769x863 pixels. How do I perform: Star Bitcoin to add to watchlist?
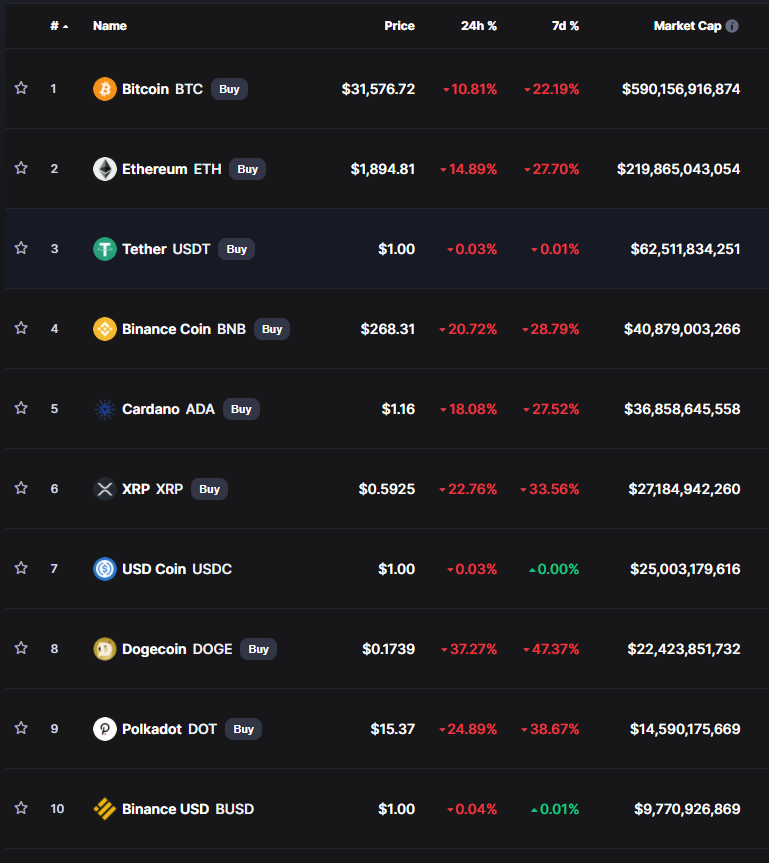(21, 88)
